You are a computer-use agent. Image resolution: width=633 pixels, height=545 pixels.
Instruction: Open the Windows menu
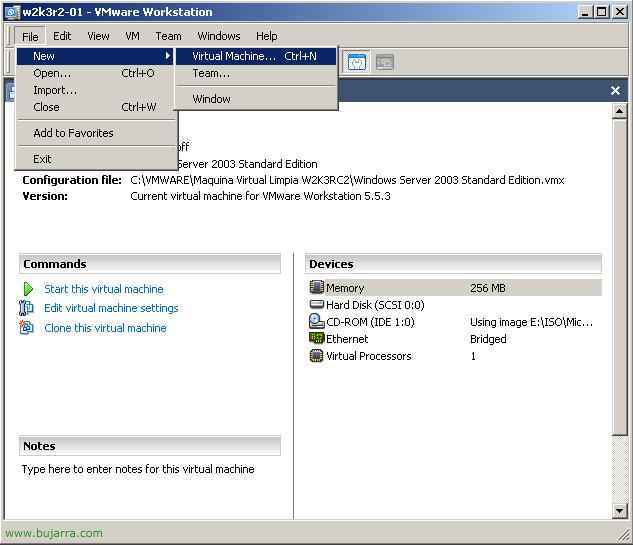219,36
